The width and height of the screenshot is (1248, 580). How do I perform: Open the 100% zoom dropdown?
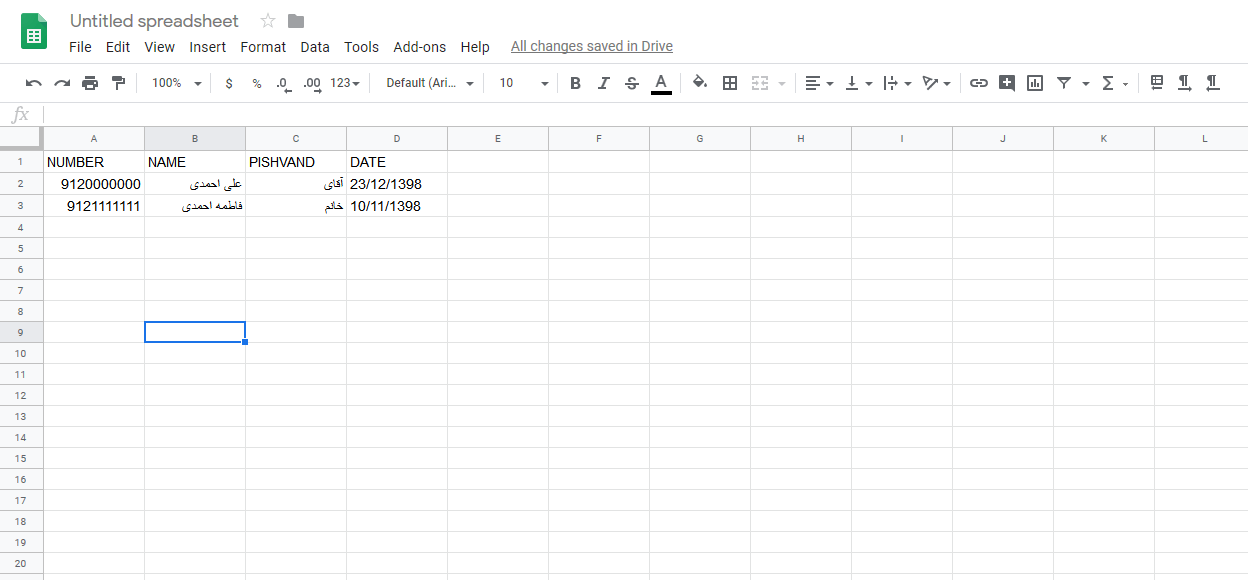click(x=176, y=83)
